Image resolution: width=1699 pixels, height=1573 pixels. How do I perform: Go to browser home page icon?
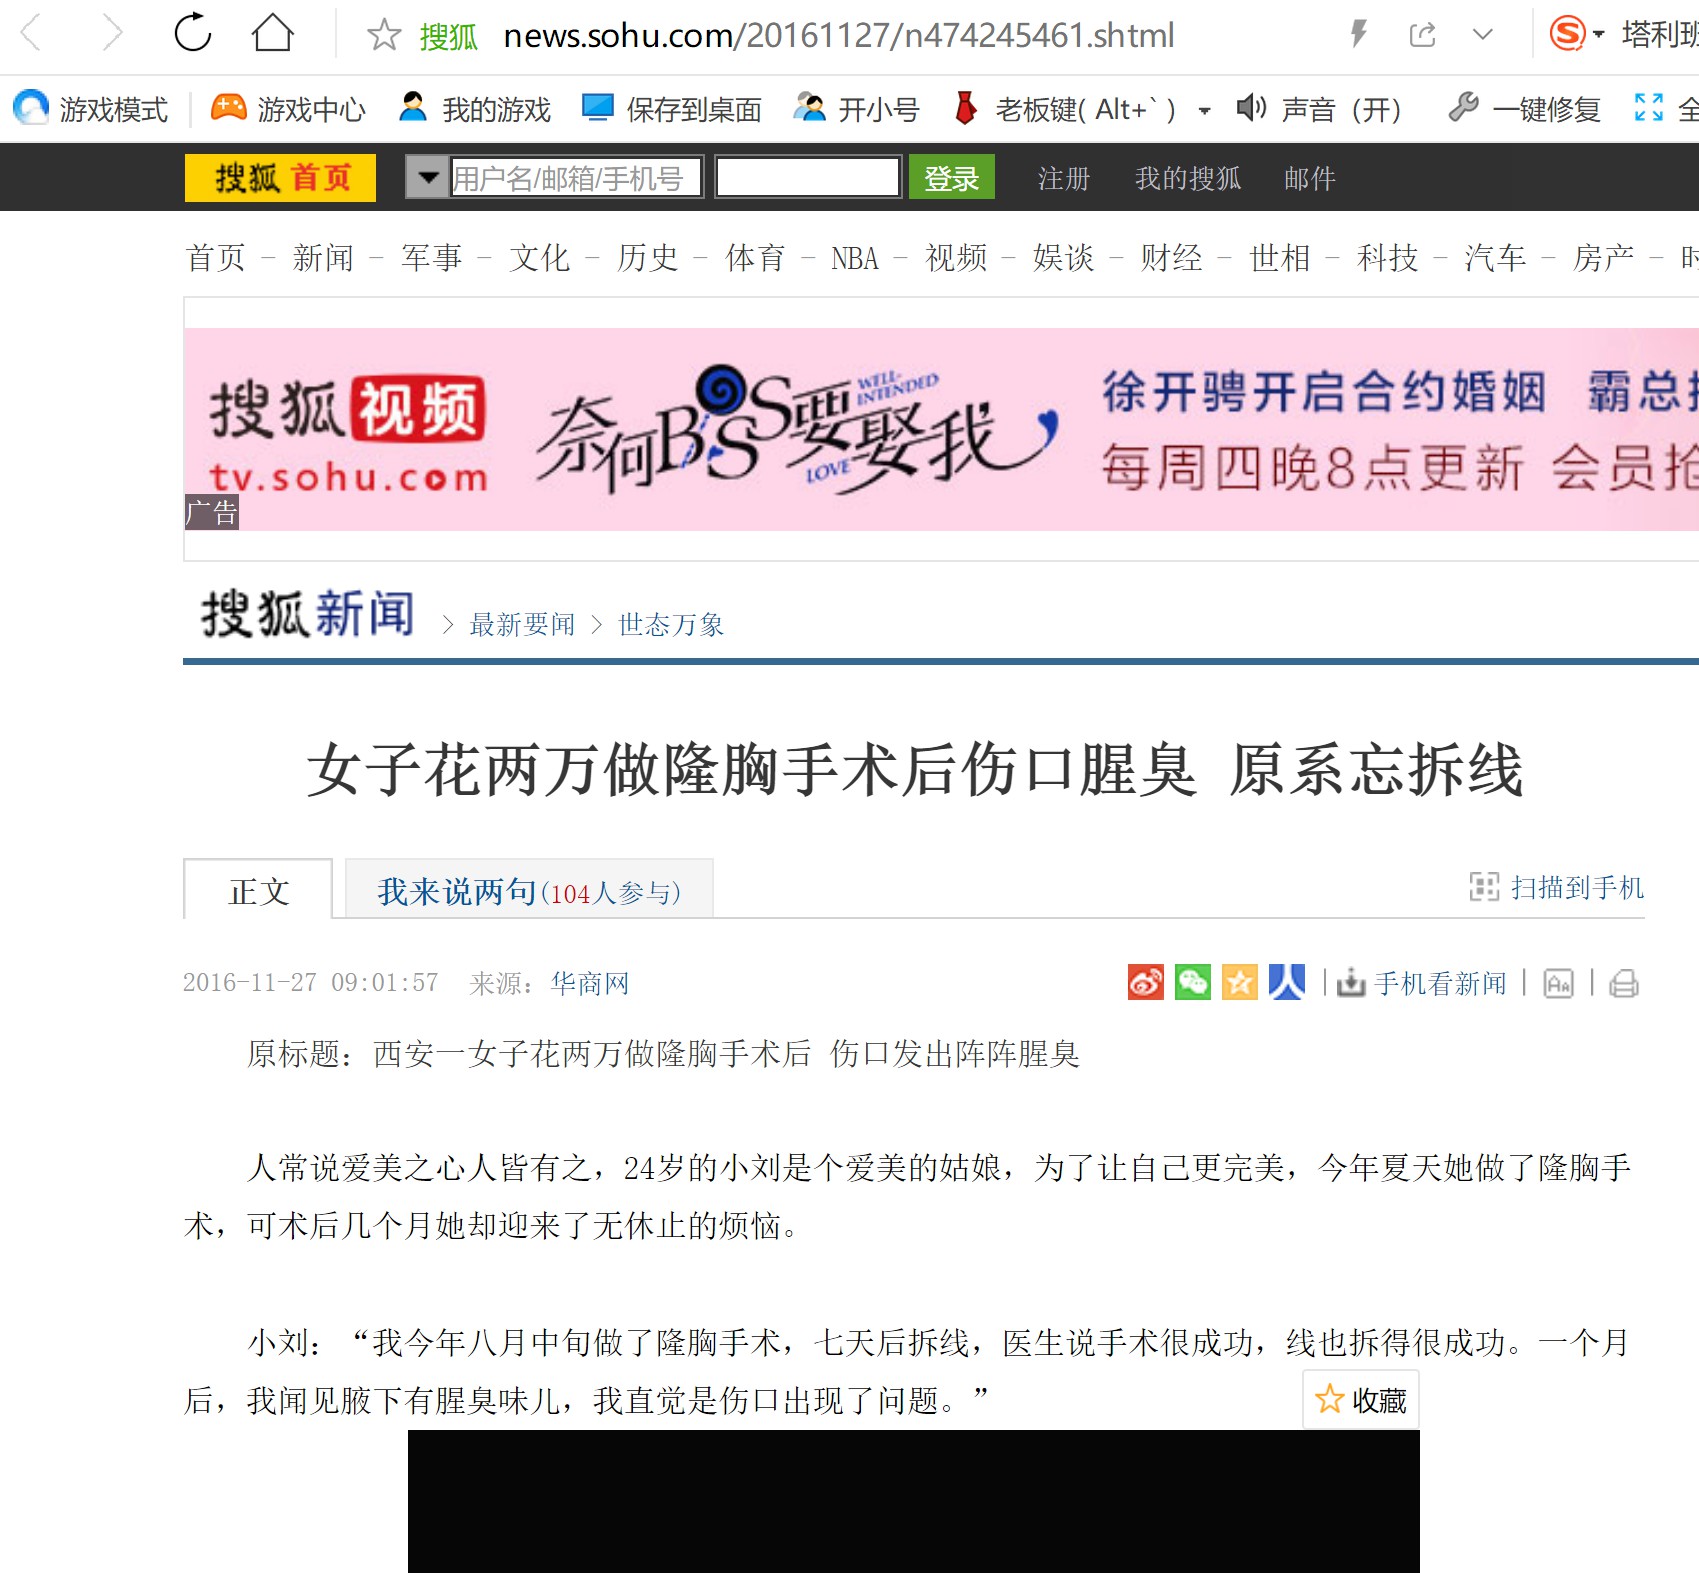coord(272,33)
